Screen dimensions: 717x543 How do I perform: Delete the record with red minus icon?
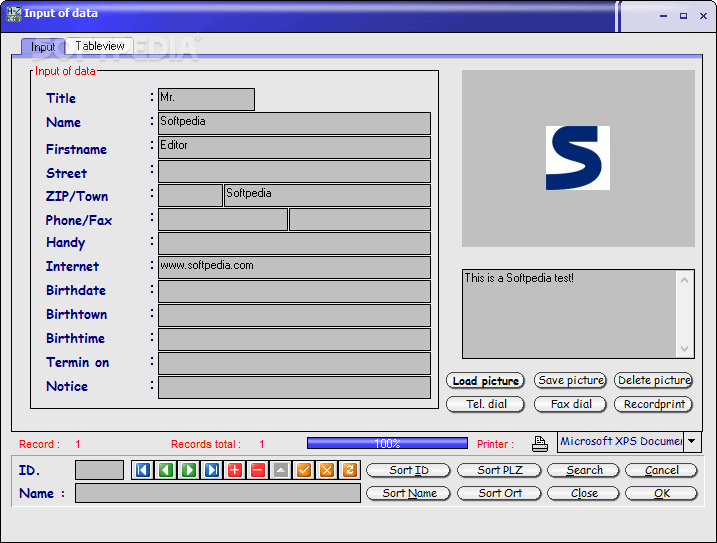click(258, 470)
